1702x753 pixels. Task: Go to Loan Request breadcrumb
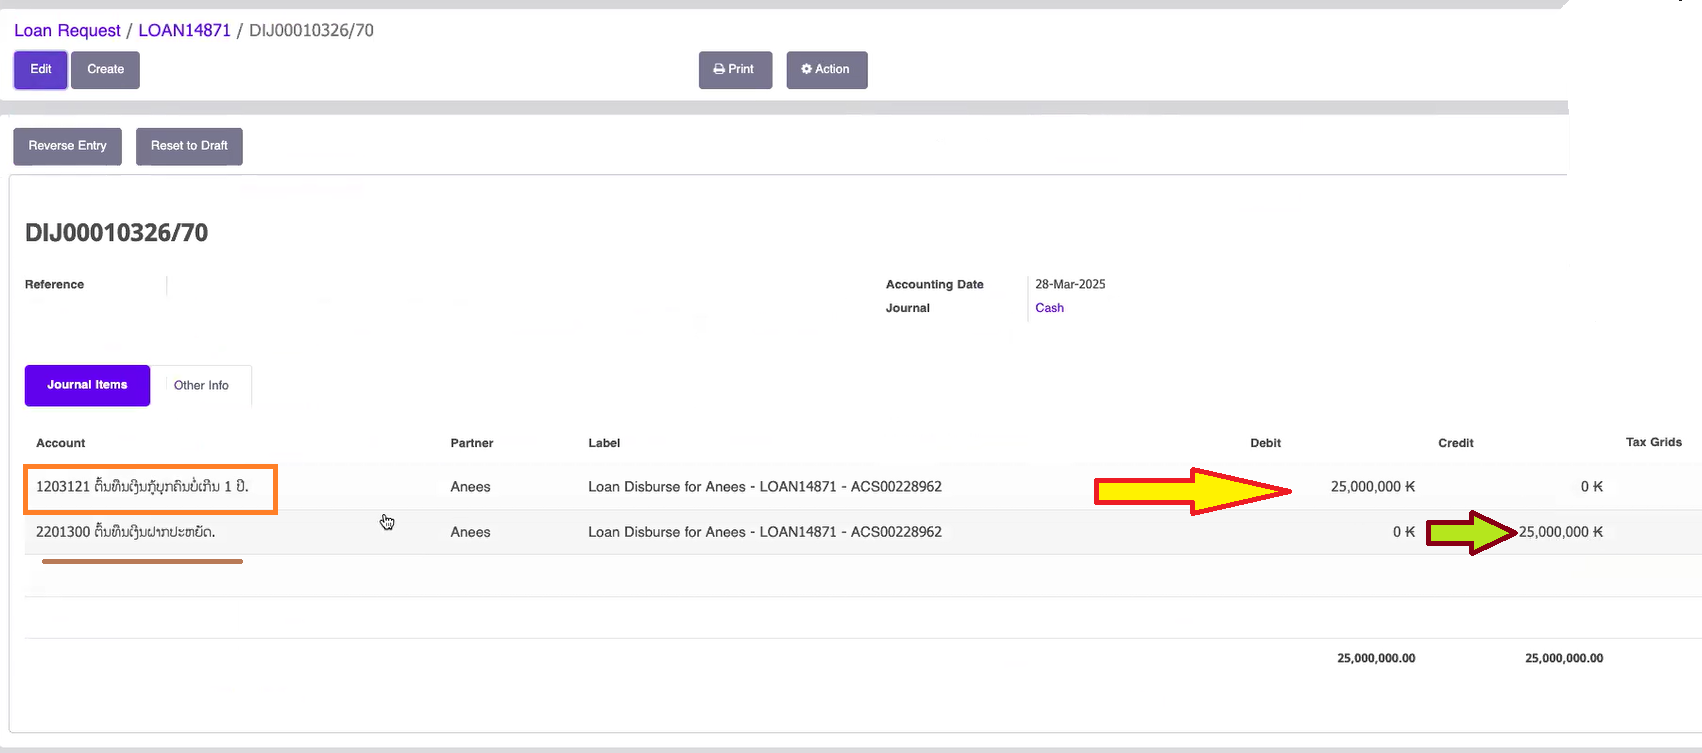(67, 31)
